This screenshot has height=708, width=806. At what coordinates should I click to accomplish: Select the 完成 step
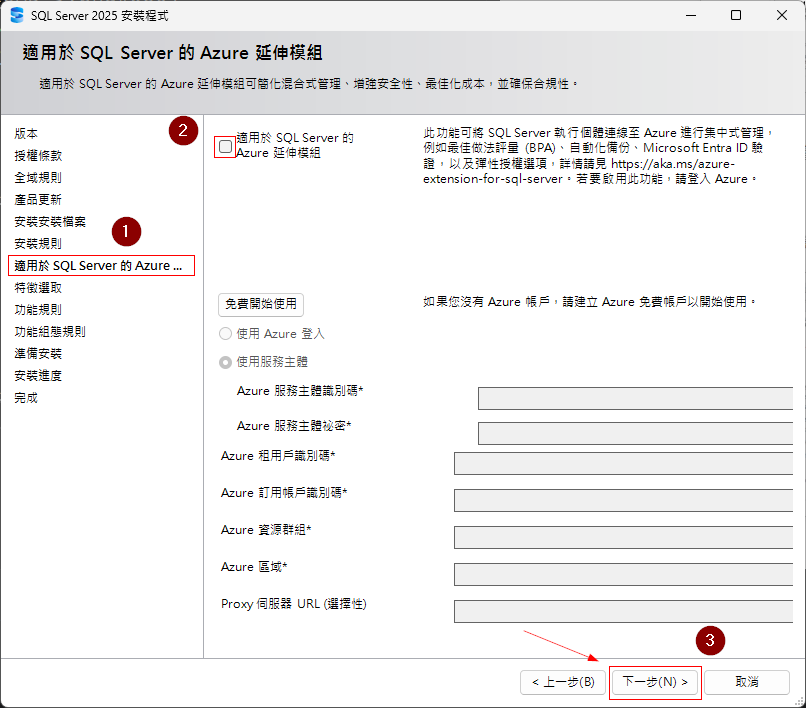coord(26,398)
